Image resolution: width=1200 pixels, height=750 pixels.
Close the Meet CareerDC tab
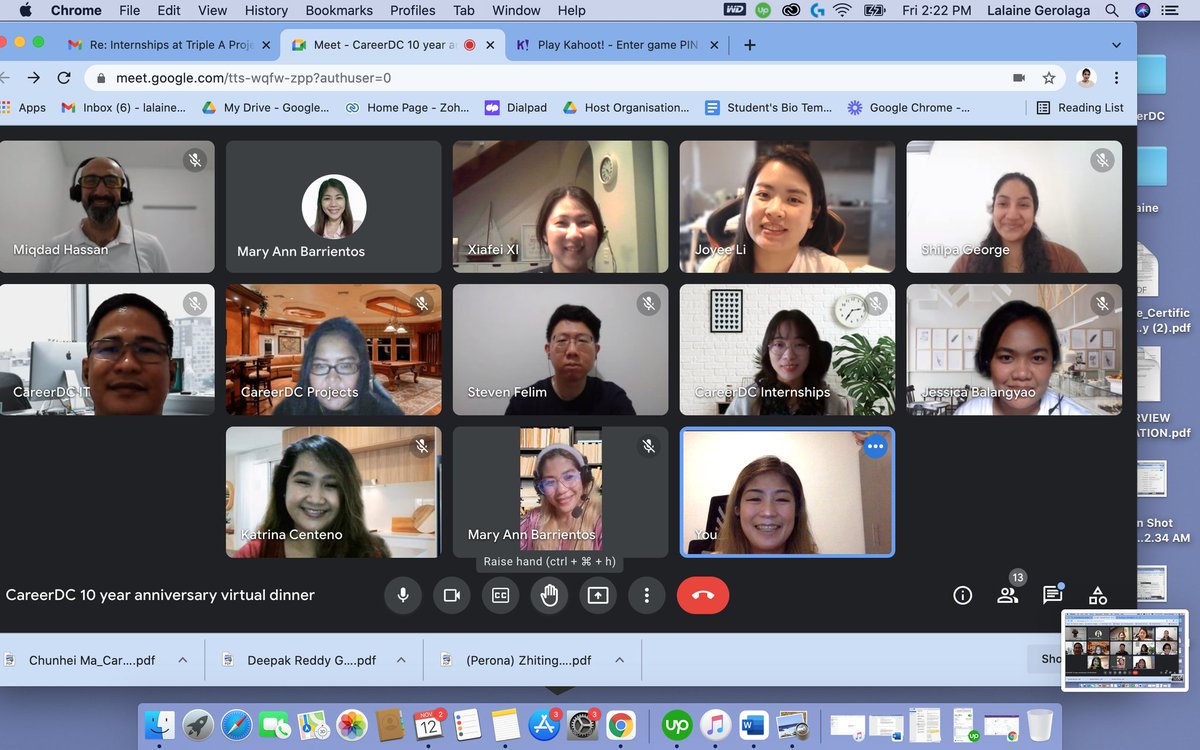(492, 45)
